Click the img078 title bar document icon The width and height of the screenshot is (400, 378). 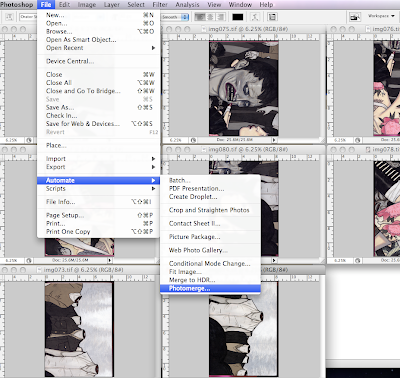[368, 150]
